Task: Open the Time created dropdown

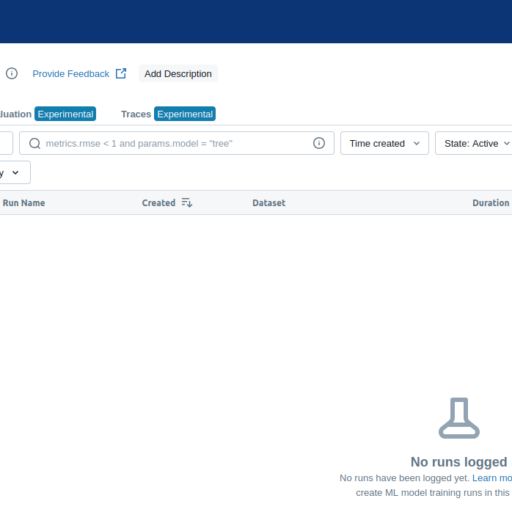Action: [384, 143]
